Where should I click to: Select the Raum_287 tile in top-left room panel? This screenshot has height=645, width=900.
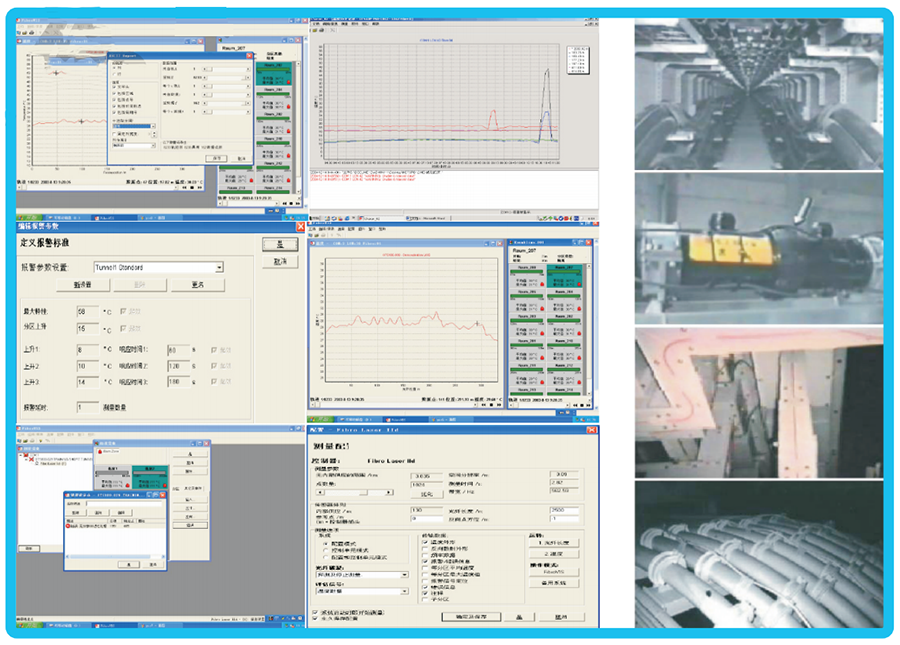[274, 74]
